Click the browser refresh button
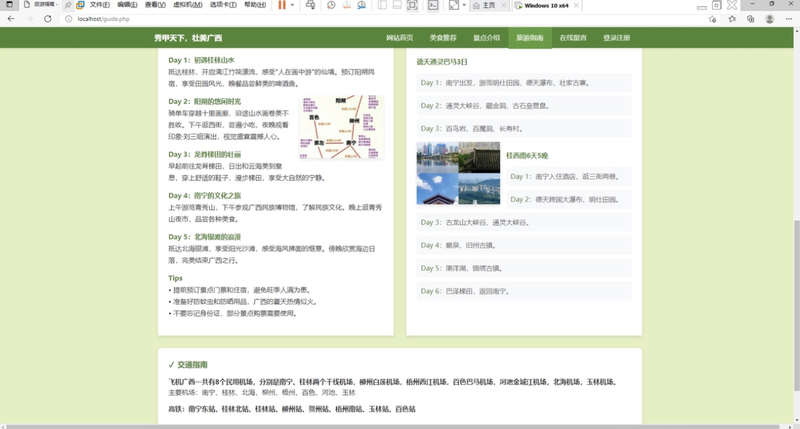This screenshot has height=429, width=800. pos(47,19)
